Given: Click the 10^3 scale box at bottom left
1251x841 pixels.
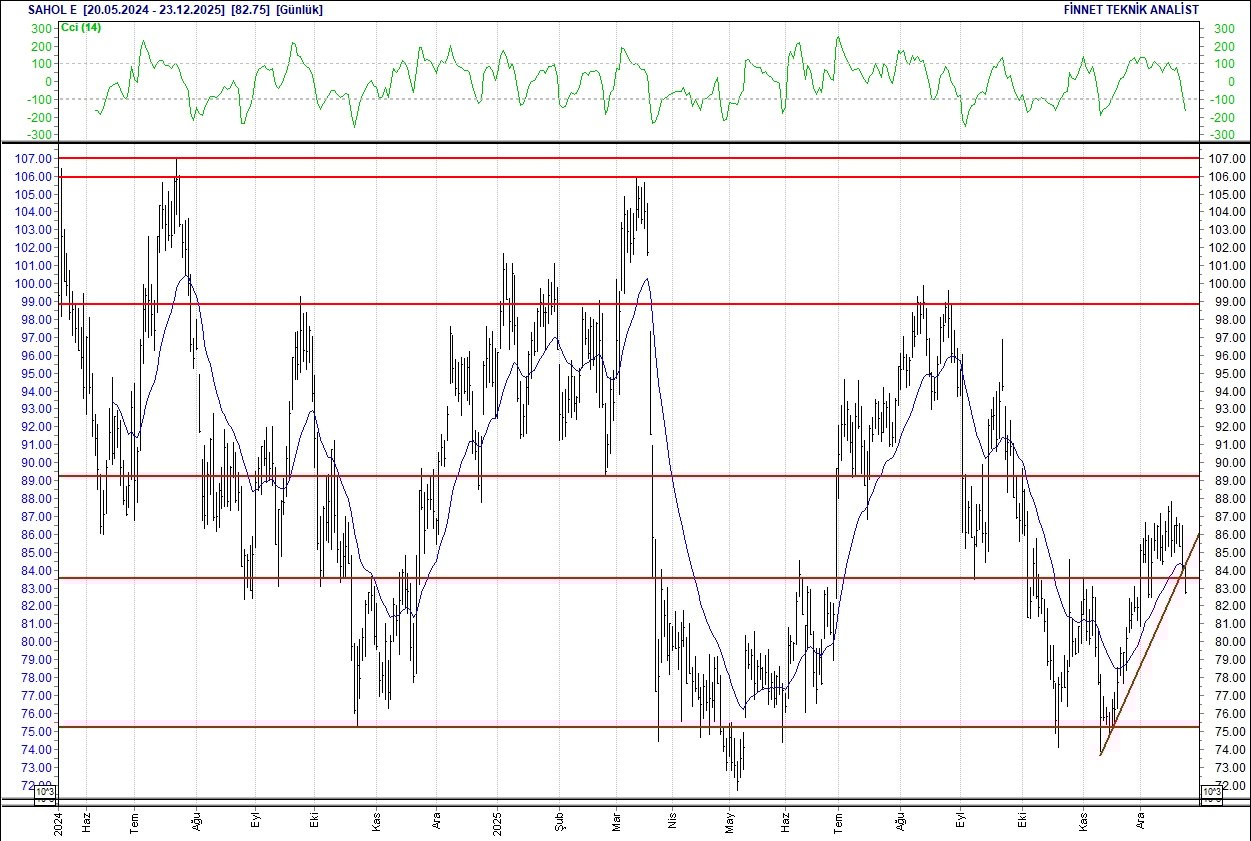Looking at the screenshot, I should [44, 792].
